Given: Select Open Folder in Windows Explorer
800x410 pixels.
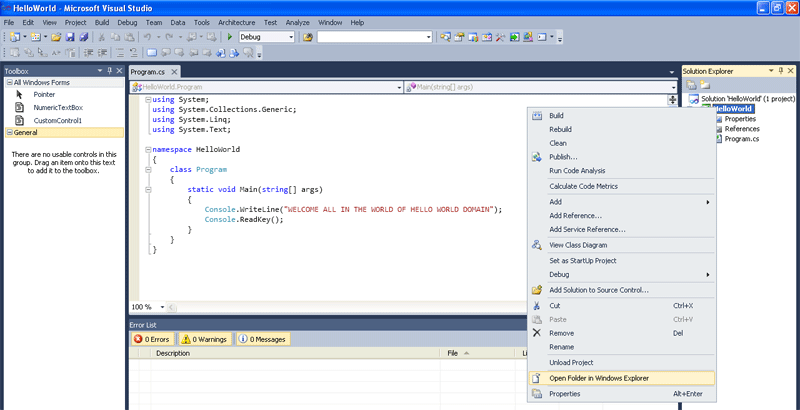Looking at the screenshot, I should [621, 378].
